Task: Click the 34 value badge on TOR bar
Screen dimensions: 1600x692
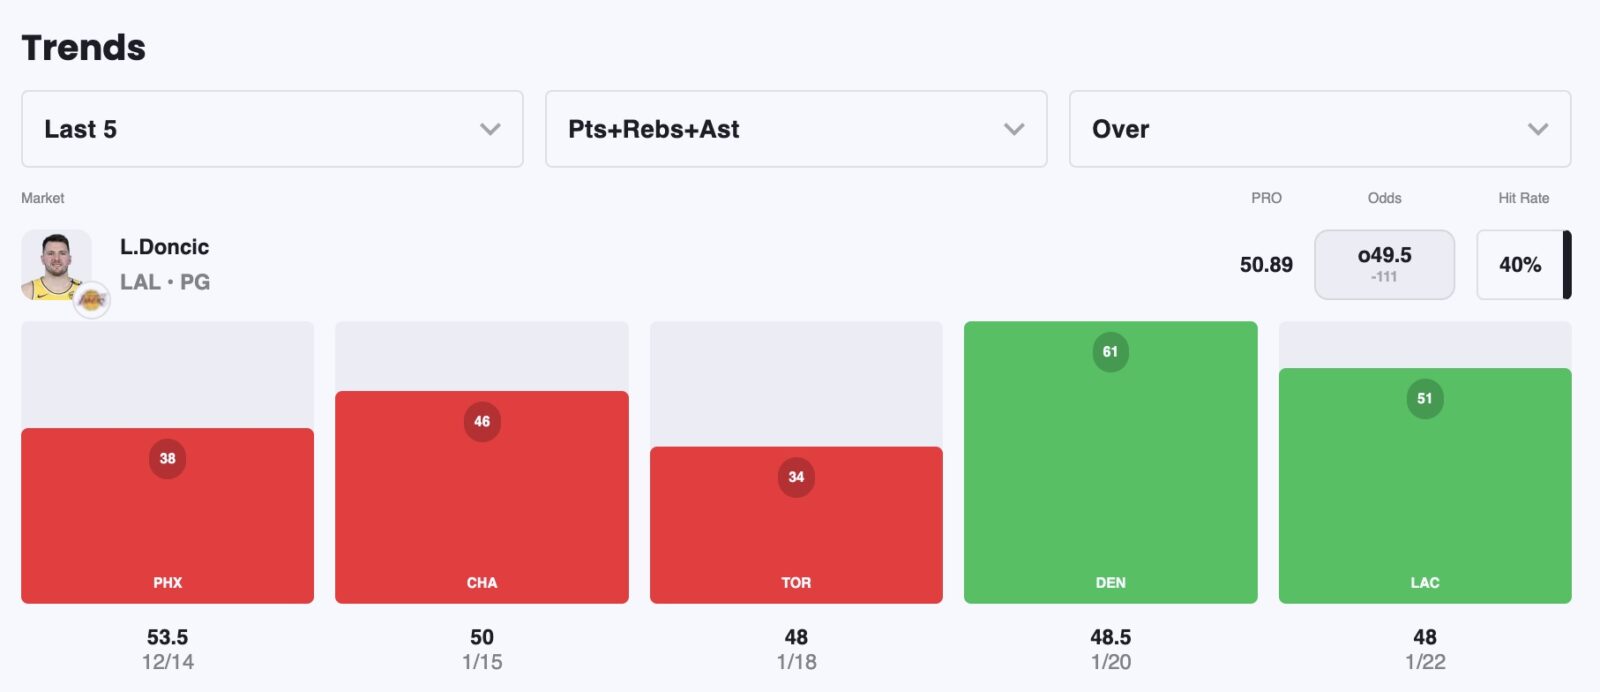Action: click(x=796, y=477)
